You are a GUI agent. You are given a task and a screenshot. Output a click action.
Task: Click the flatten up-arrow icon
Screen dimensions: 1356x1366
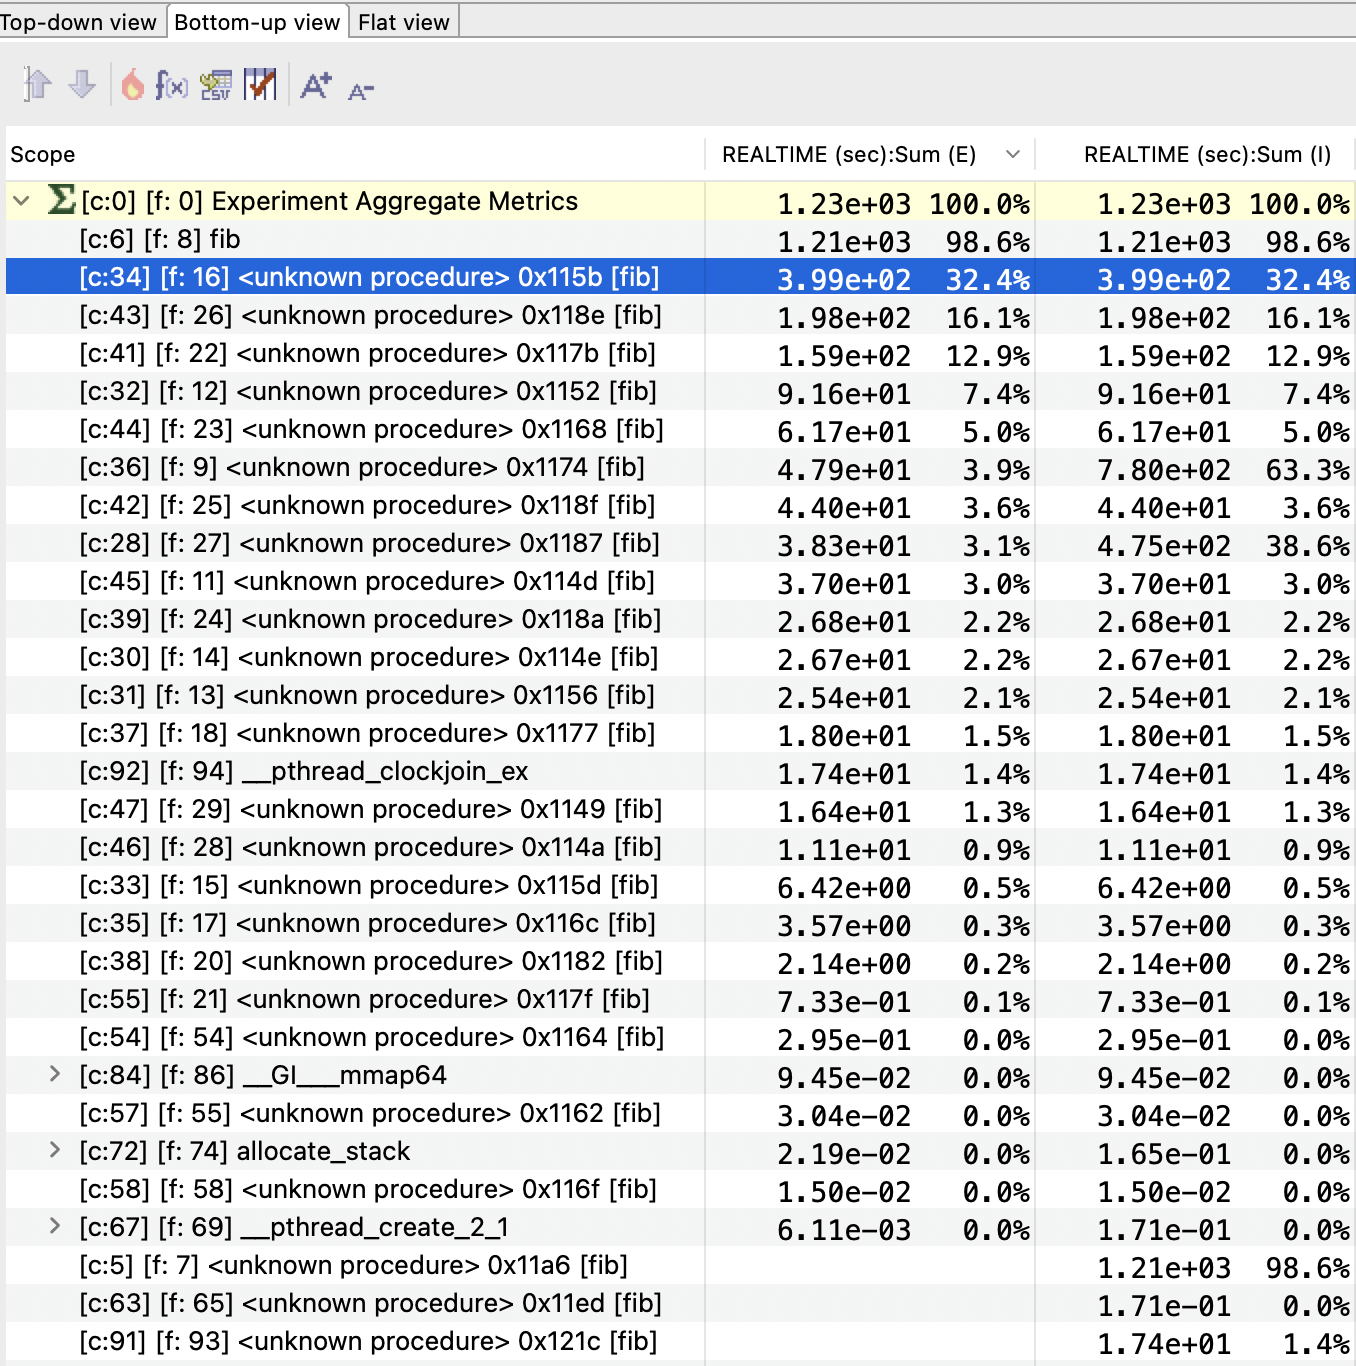(x=37, y=85)
